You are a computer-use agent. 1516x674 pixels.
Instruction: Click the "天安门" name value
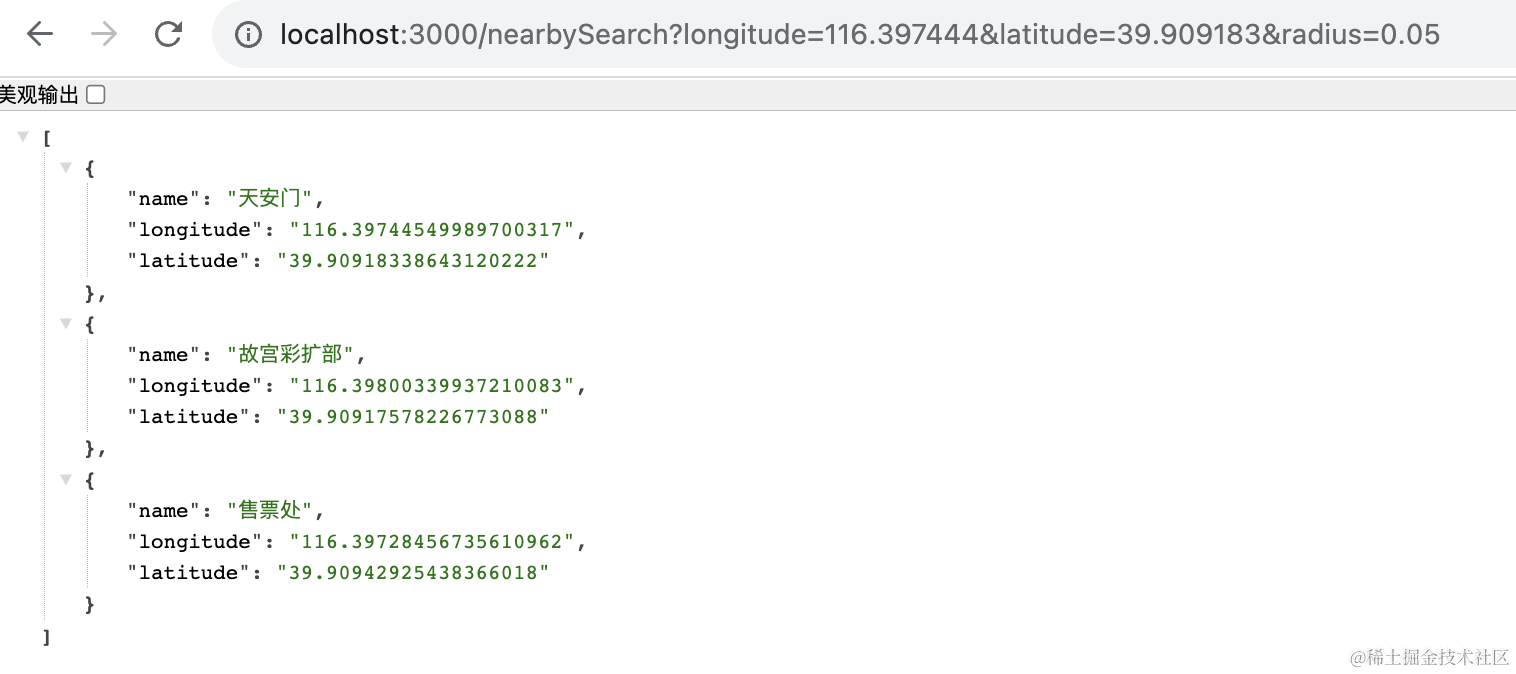[270, 199]
